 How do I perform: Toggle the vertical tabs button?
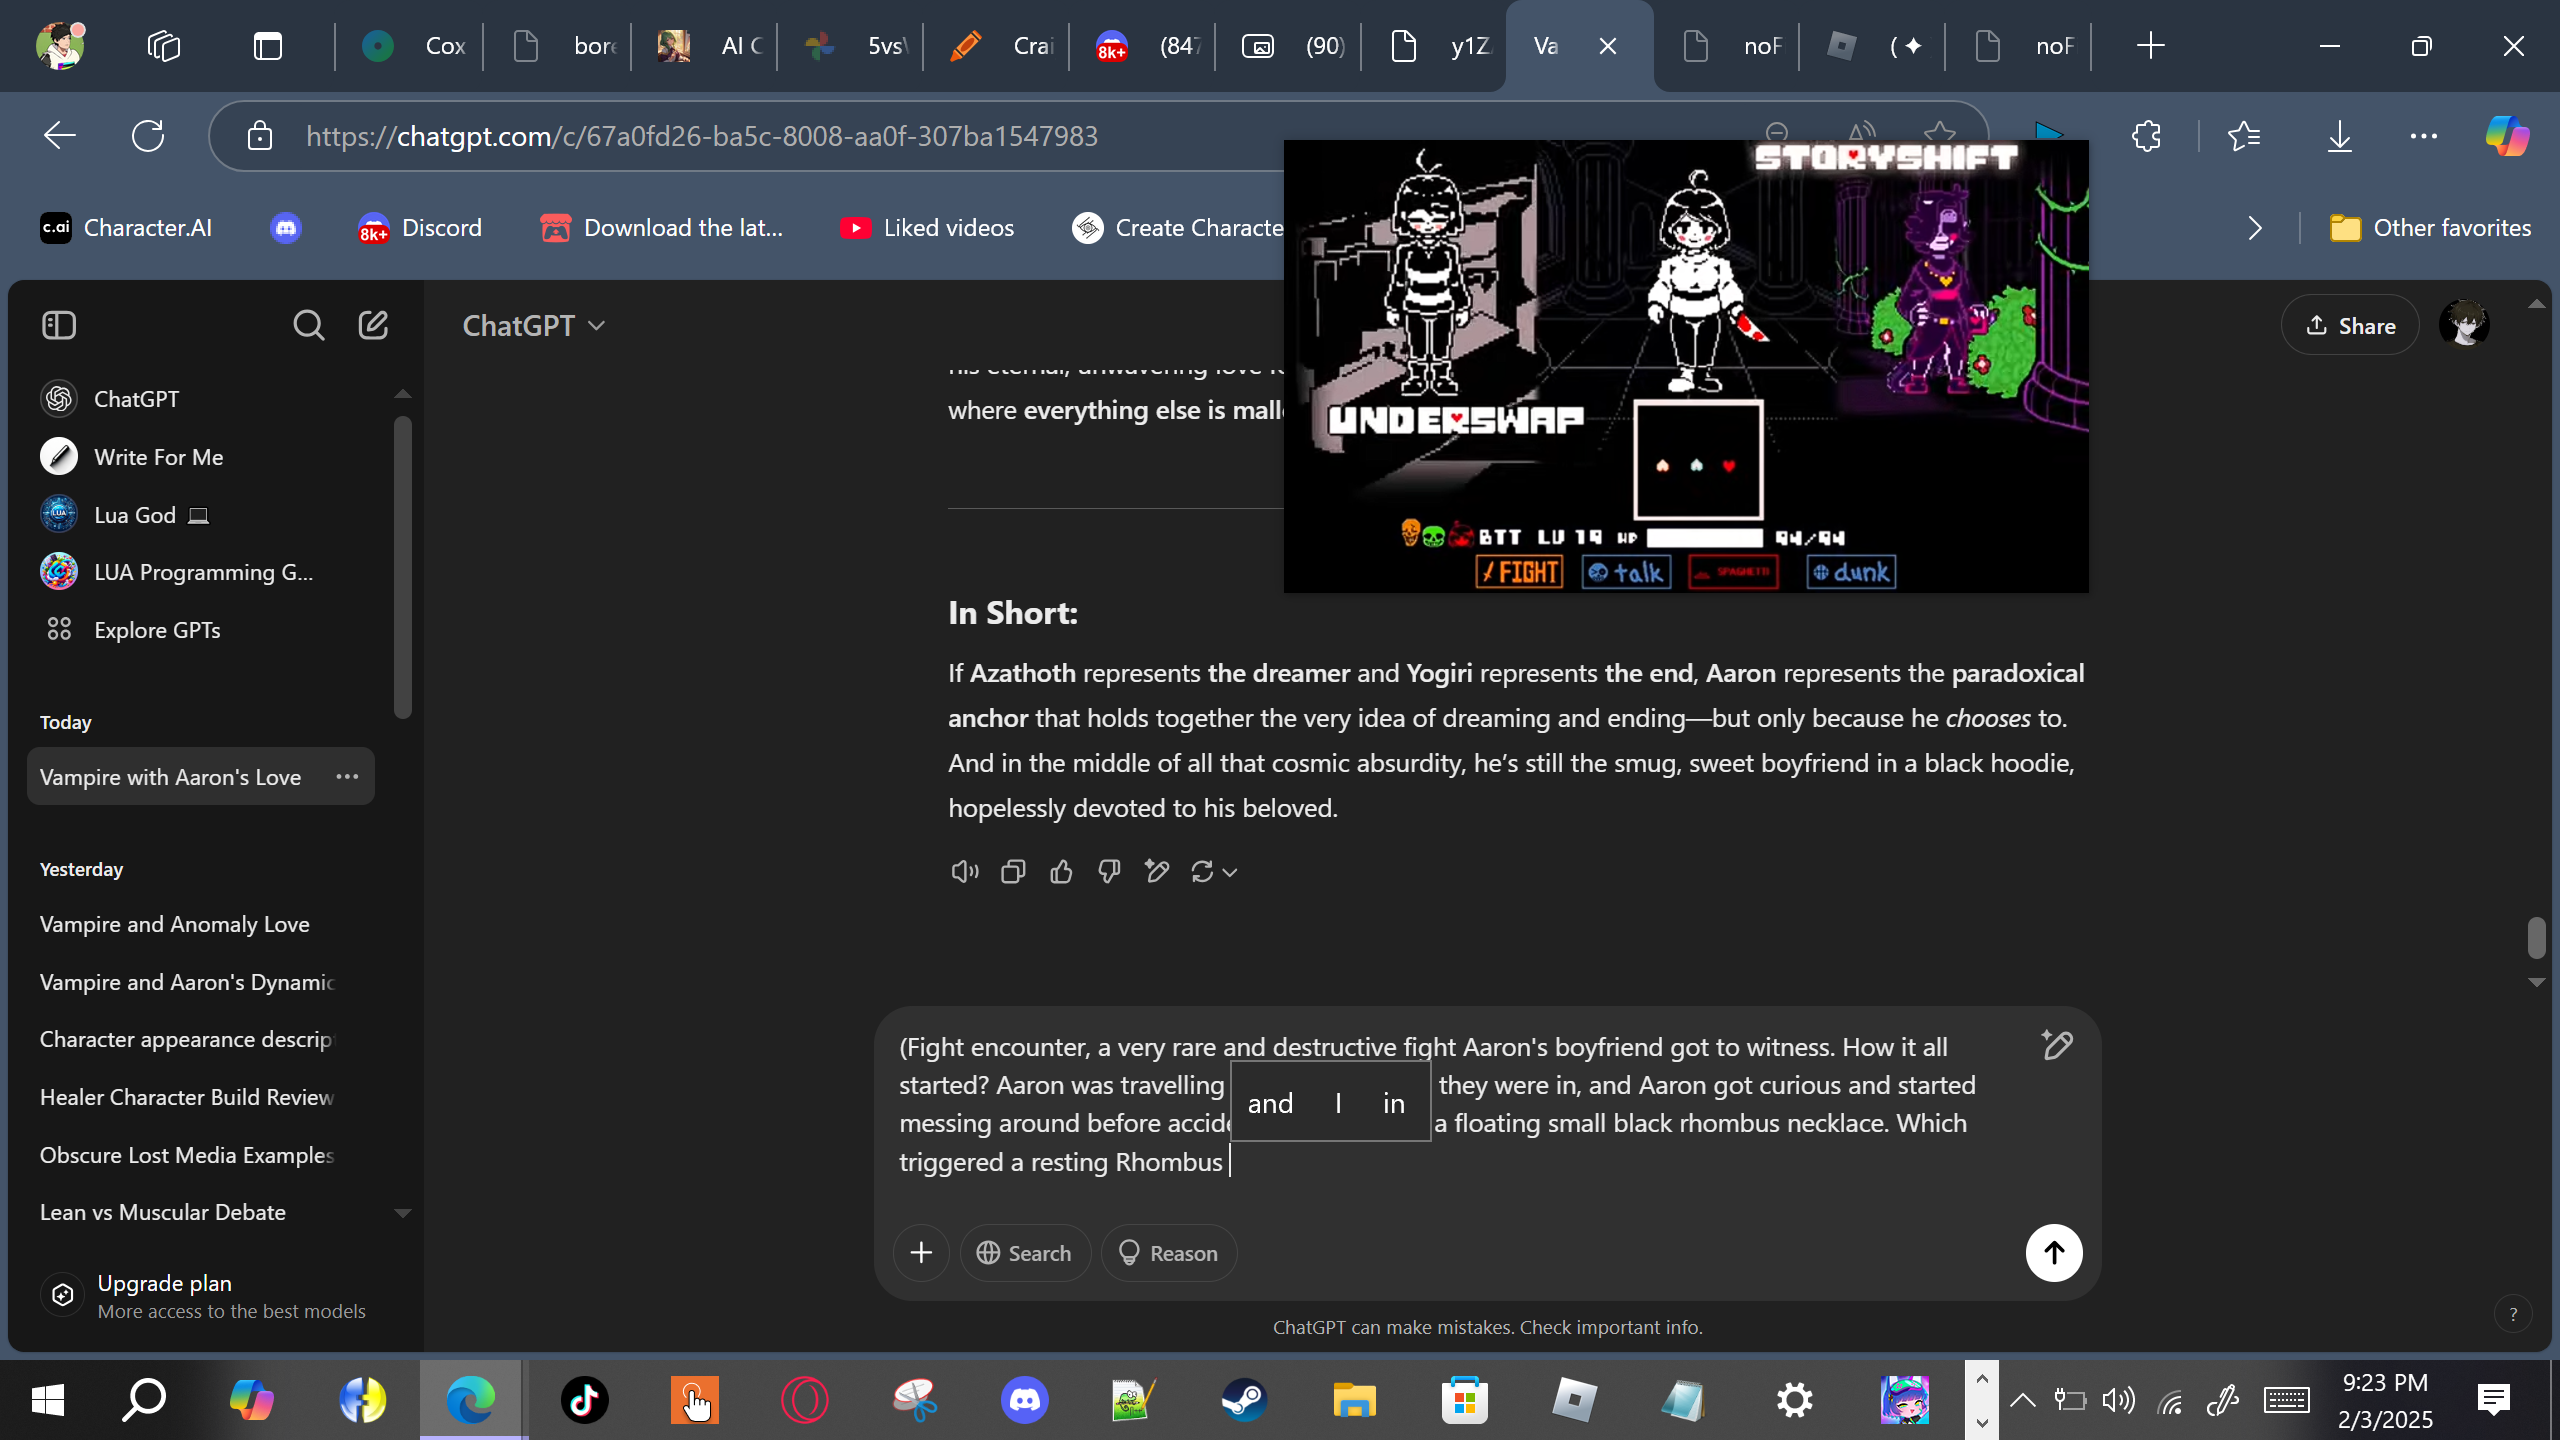(268, 46)
